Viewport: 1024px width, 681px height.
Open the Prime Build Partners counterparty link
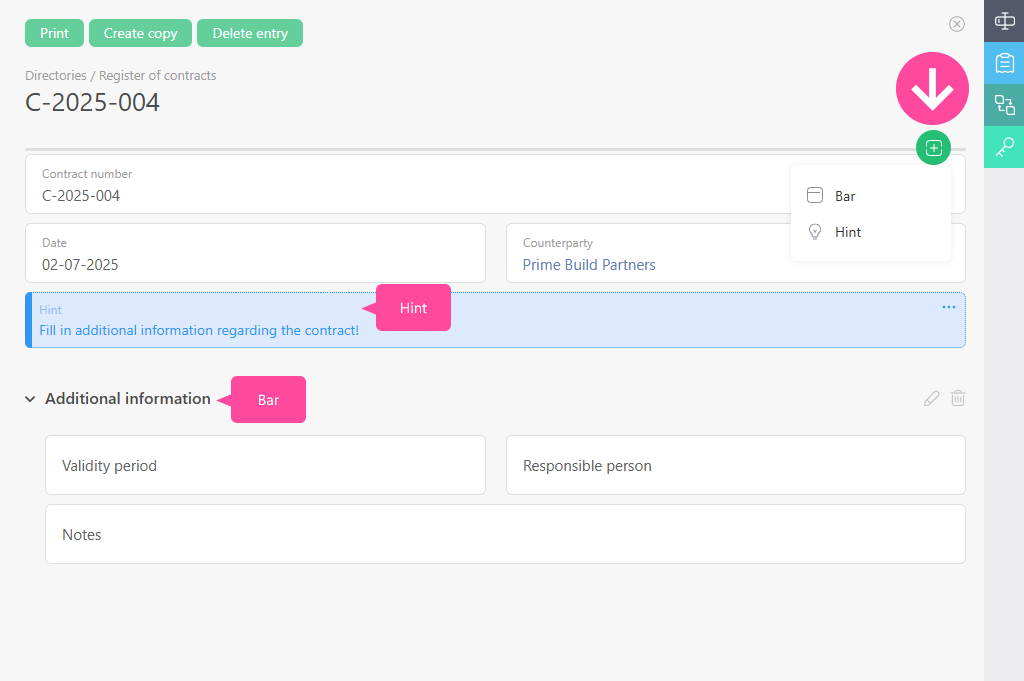click(589, 265)
